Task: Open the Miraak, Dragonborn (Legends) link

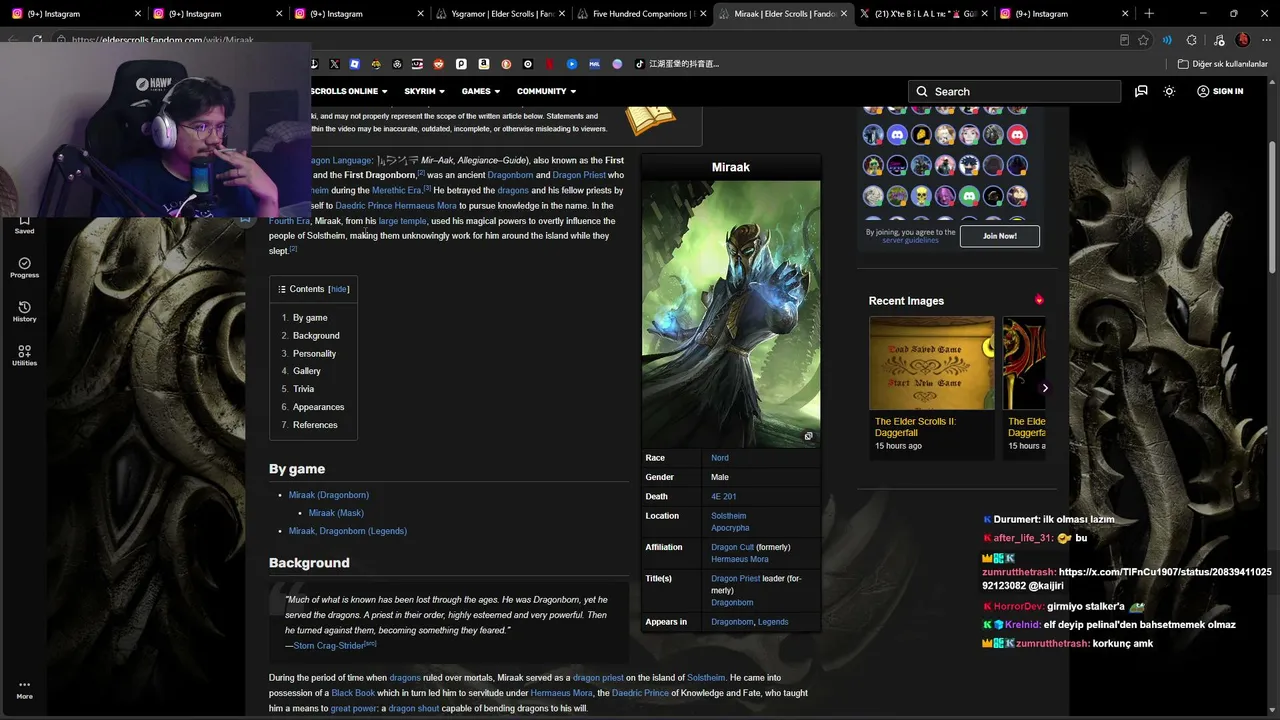Action: [348, 531]
